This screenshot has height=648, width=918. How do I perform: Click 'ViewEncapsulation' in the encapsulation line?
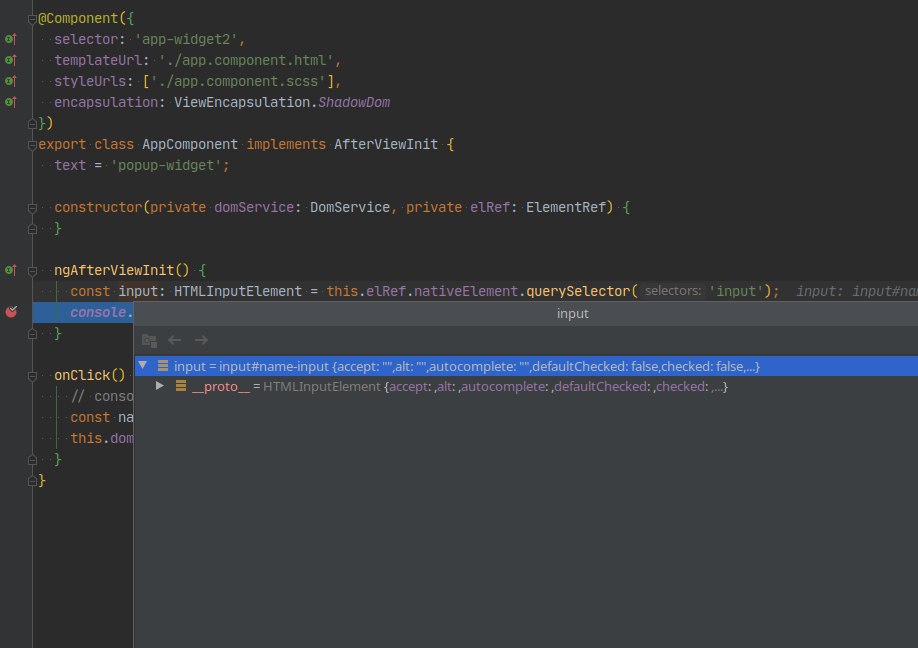(242, 102)
